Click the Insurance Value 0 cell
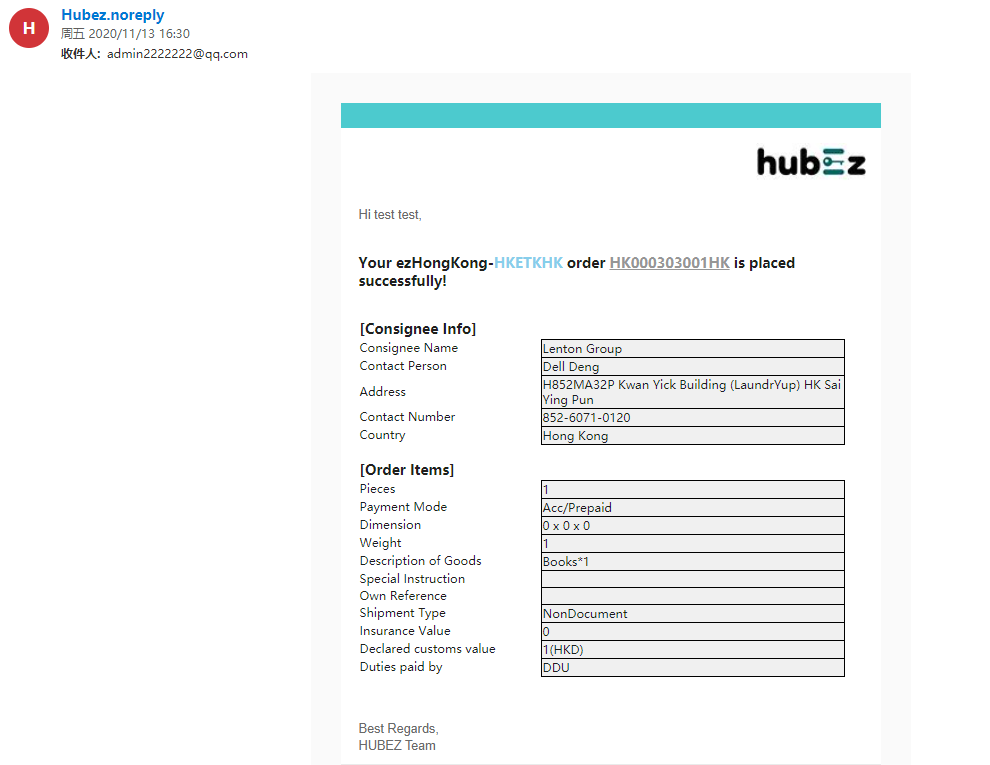The width and height of the screenshot is (990, 765). point(693,632)
